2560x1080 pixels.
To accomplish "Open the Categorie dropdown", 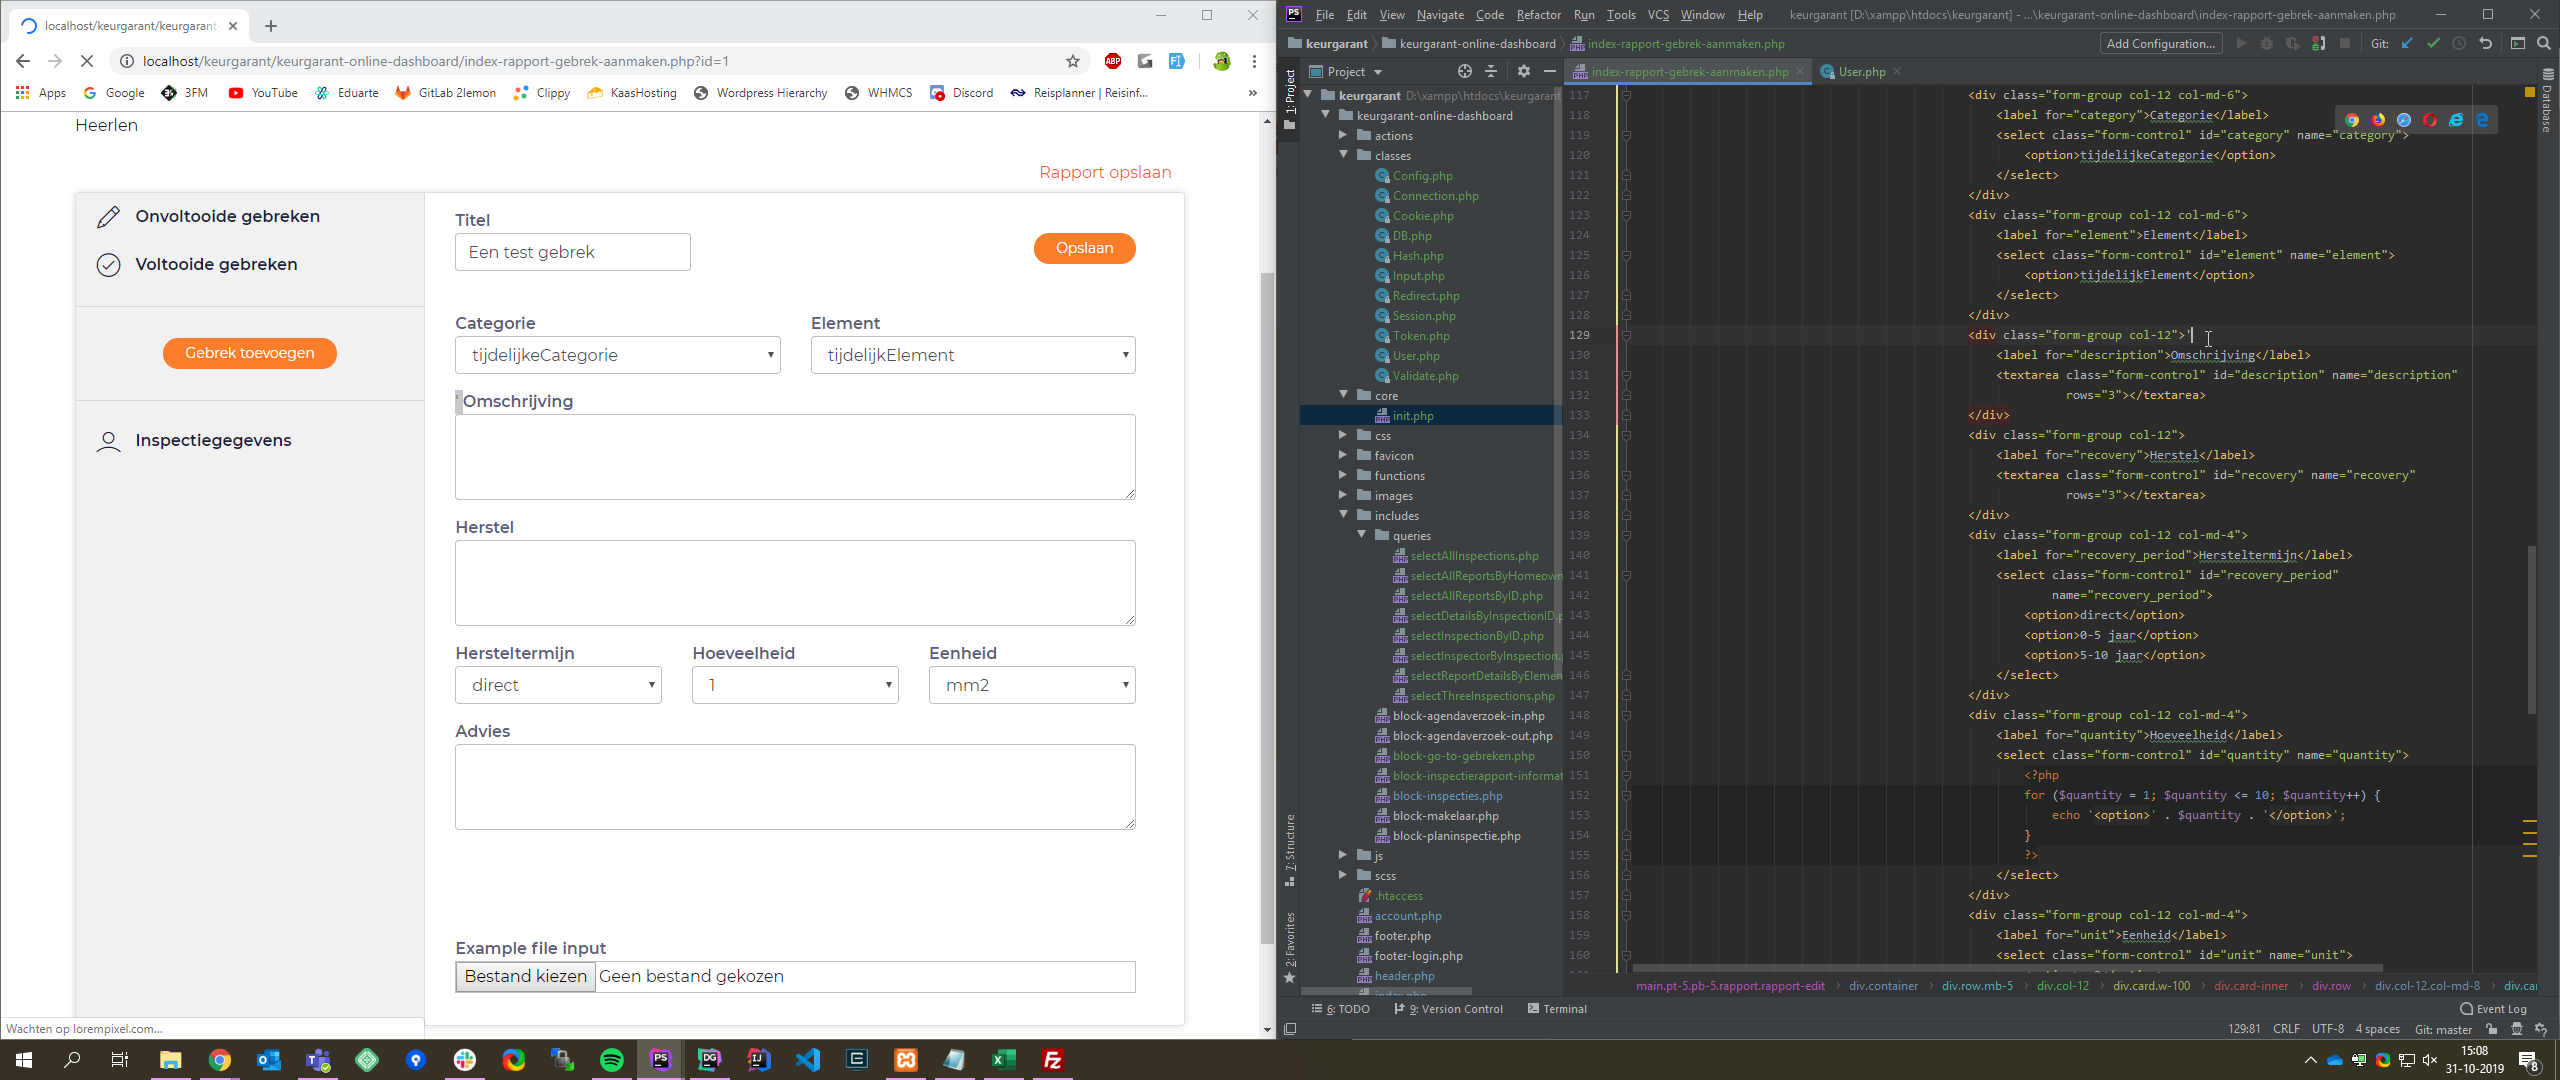I will 617,355.
